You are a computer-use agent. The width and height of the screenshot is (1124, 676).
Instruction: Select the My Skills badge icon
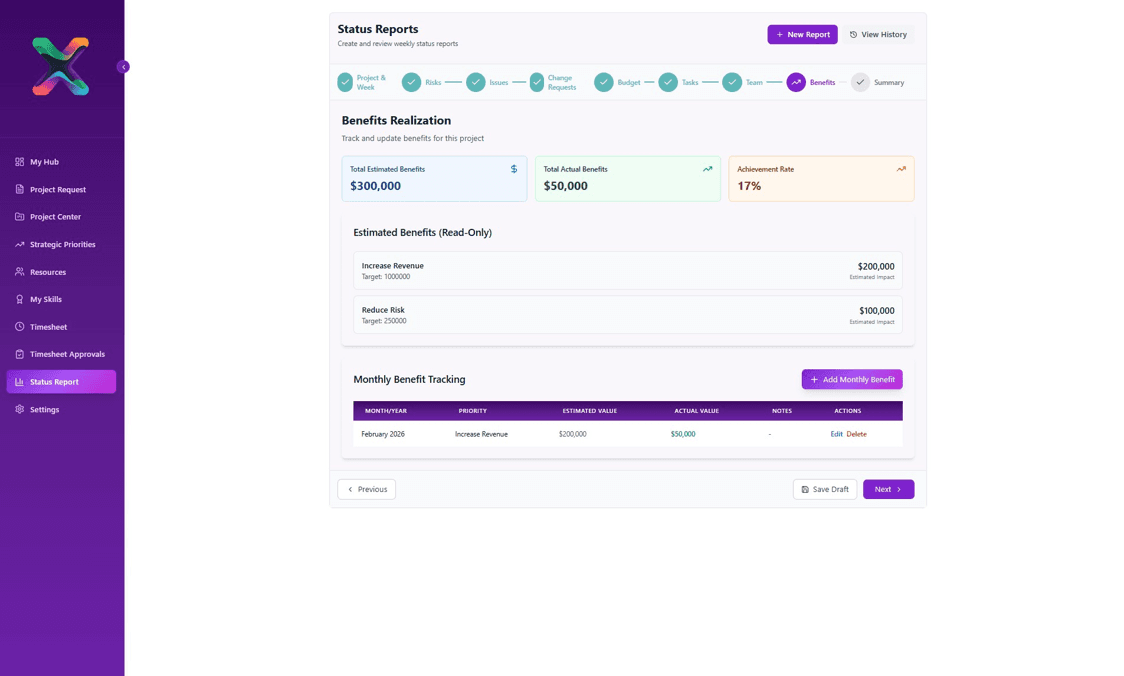[x=19, y=299]
